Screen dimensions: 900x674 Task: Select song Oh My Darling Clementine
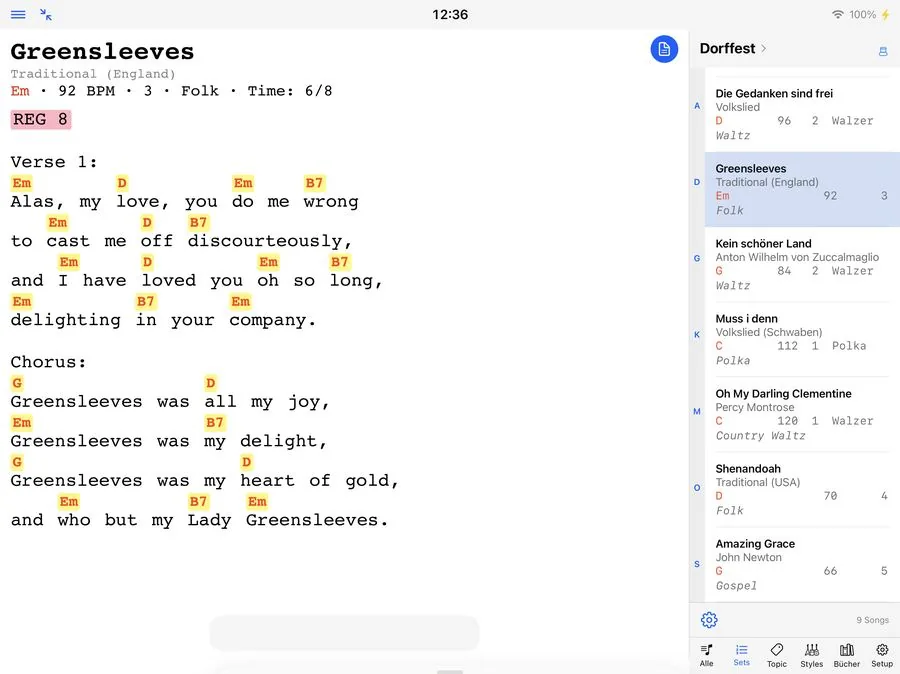802,415
